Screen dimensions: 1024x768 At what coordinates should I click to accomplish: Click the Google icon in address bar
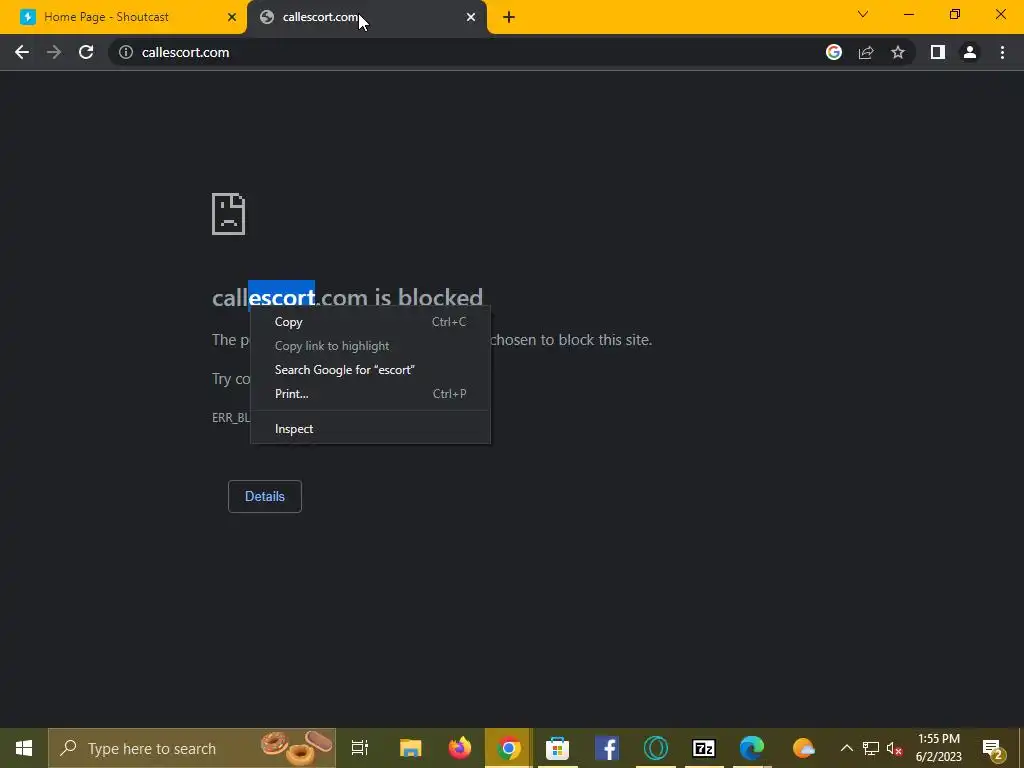click(x=834, y=52)
